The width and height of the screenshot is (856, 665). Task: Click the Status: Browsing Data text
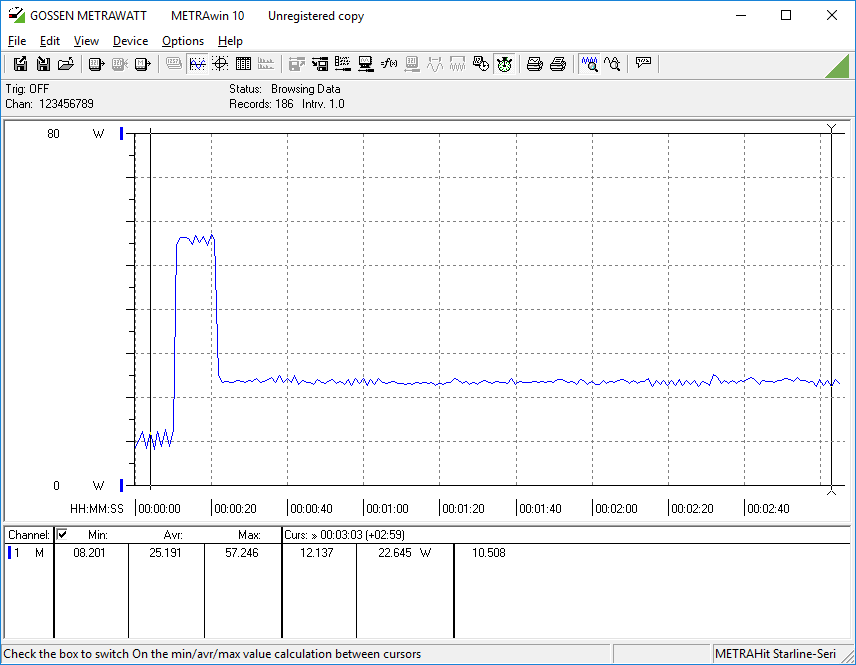pyautogui.click(x=284, y=89)
